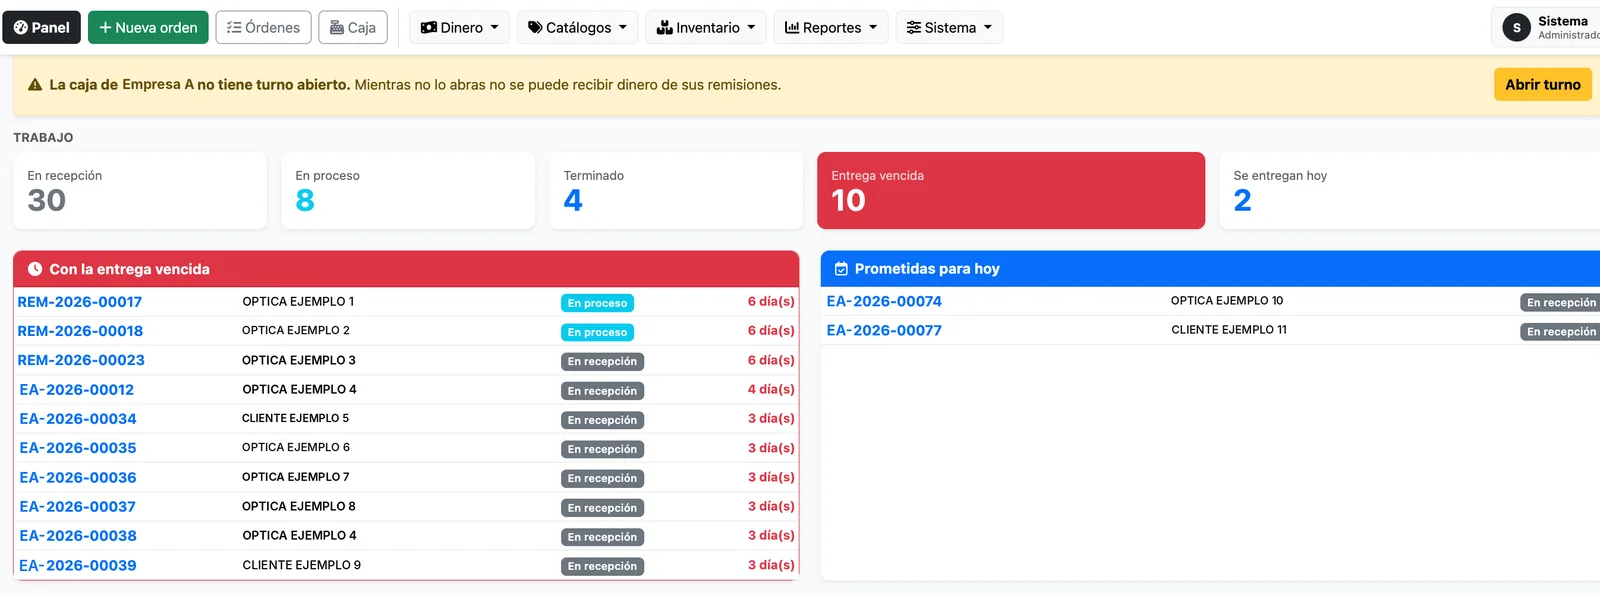1600x596 pixels.
Task: Open order EA-2026-00034
Action: coord(78,419)
